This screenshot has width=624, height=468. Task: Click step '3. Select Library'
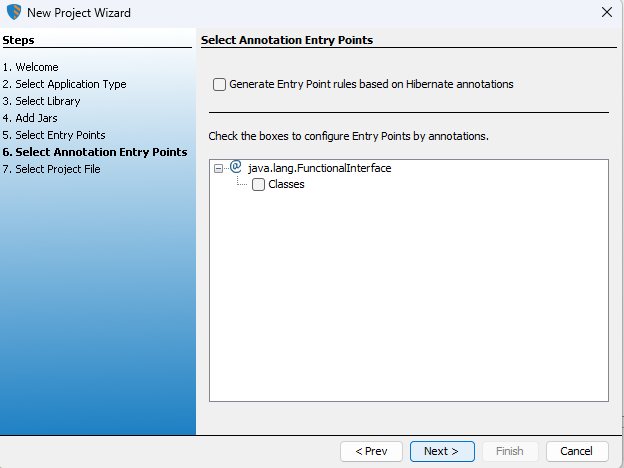41,101
